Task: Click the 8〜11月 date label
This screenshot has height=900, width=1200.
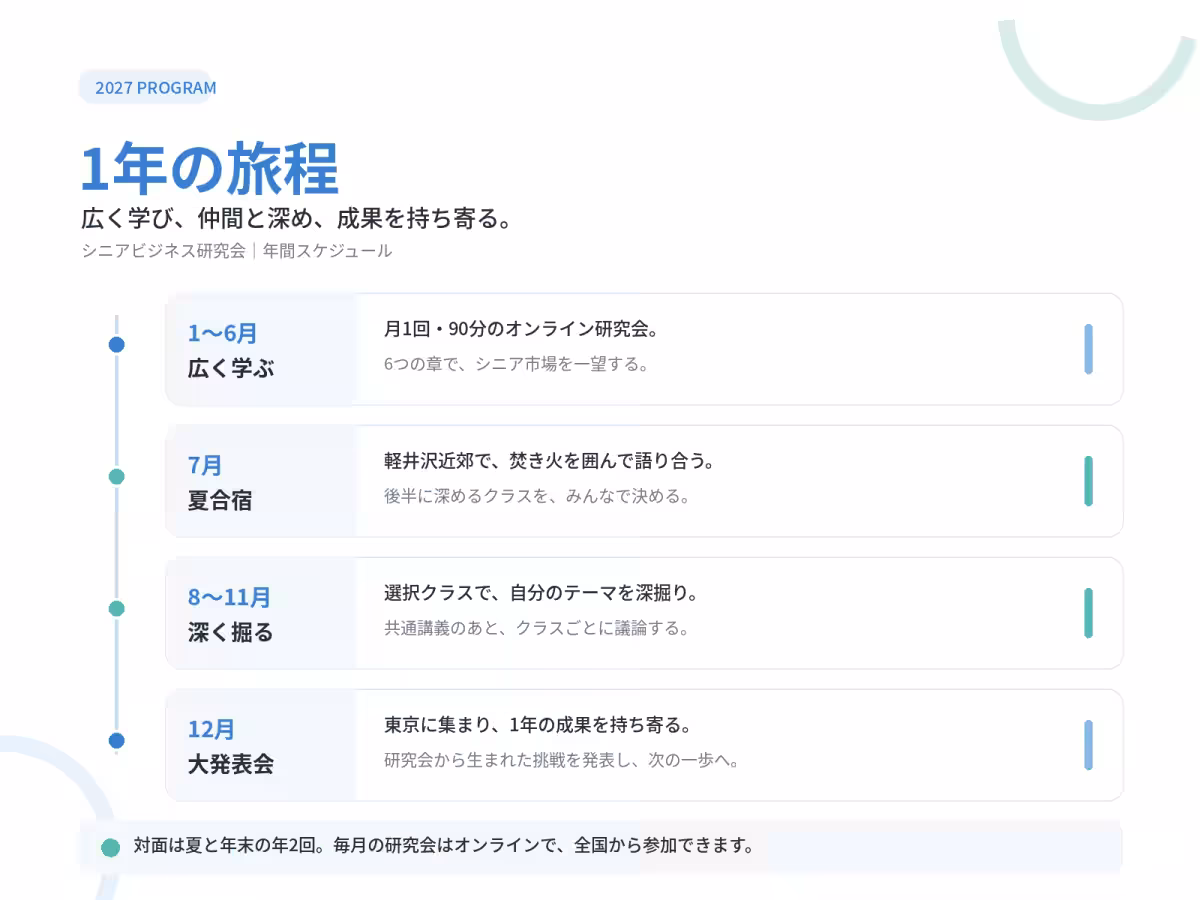Action: coord(229,597)
